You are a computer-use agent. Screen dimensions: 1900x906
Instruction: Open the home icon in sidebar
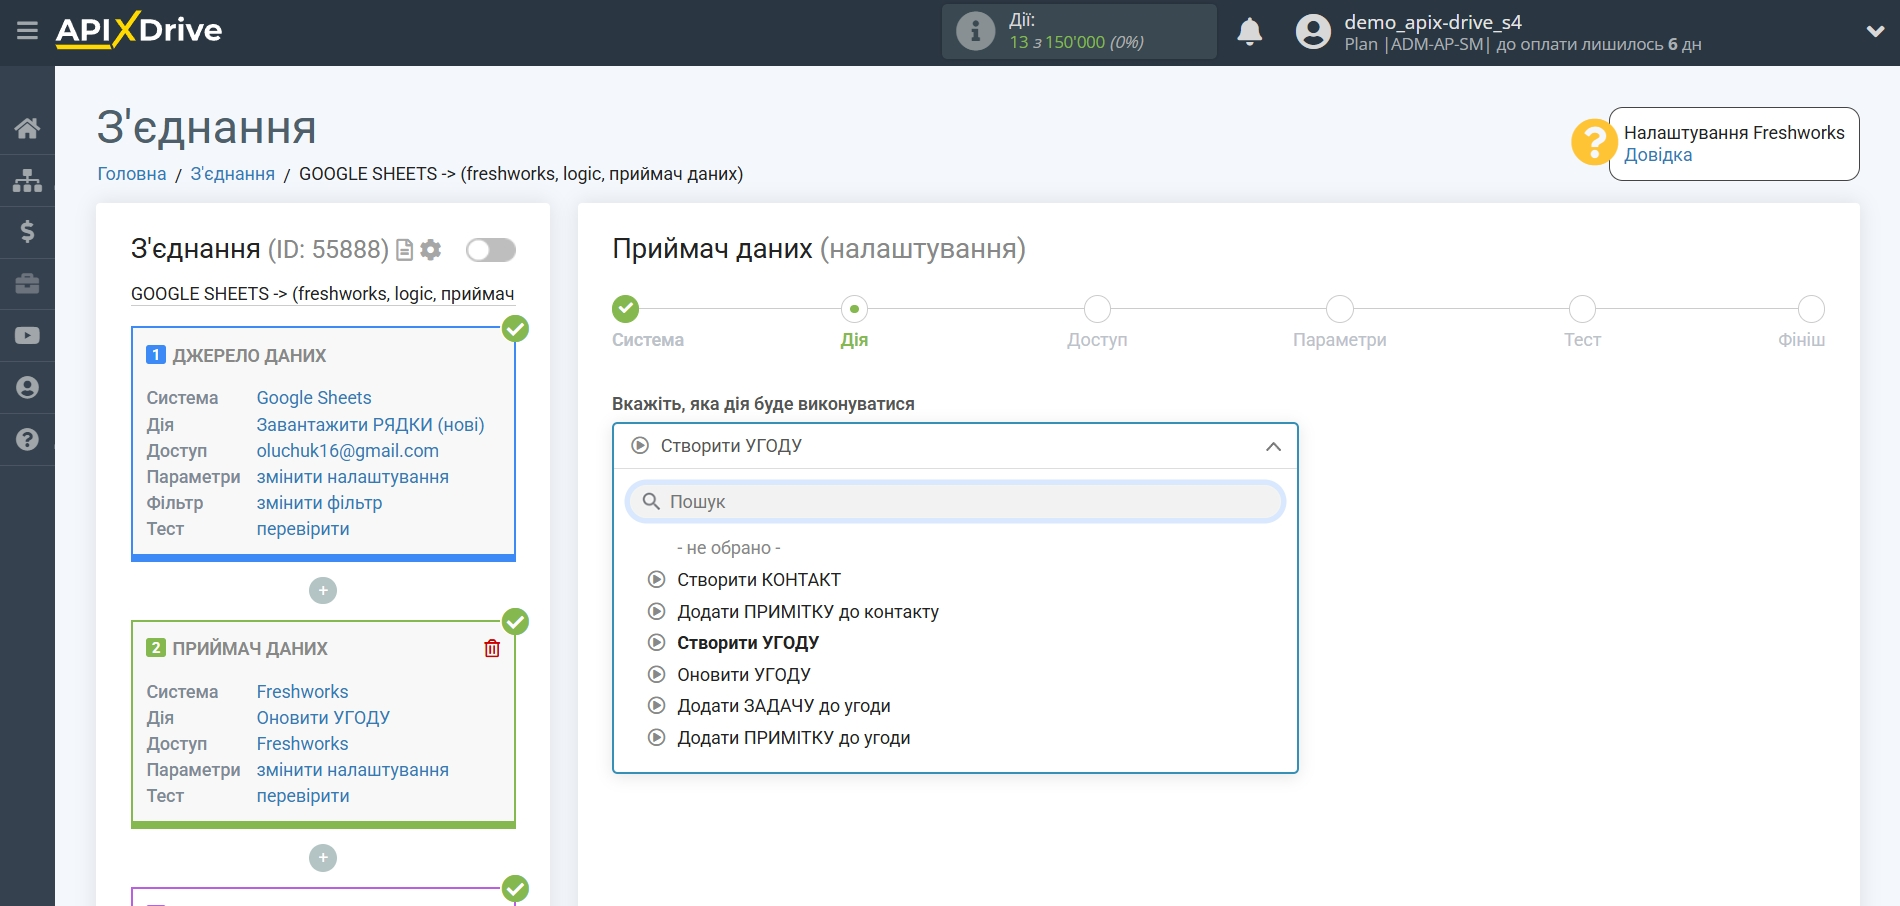(27, 128)
